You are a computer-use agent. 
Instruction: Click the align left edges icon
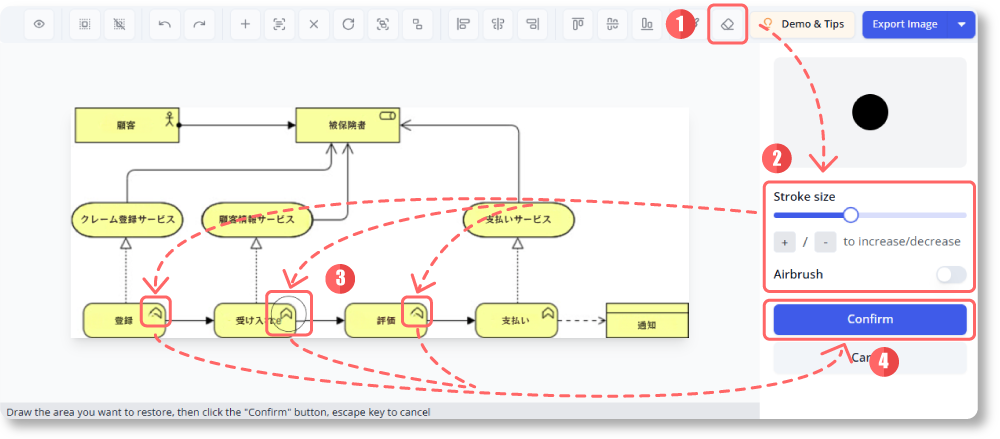(x=463, y=24)
